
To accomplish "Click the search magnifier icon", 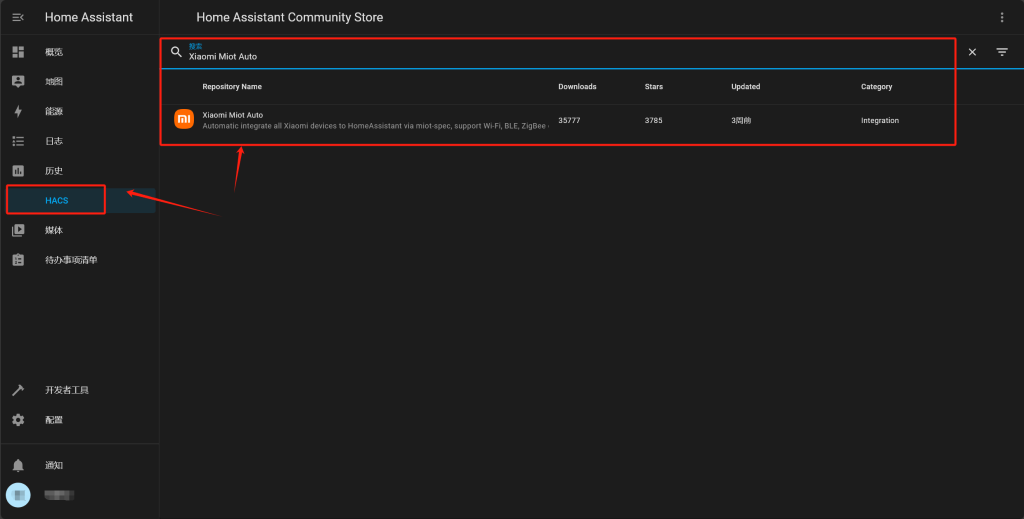I will 176,52.
